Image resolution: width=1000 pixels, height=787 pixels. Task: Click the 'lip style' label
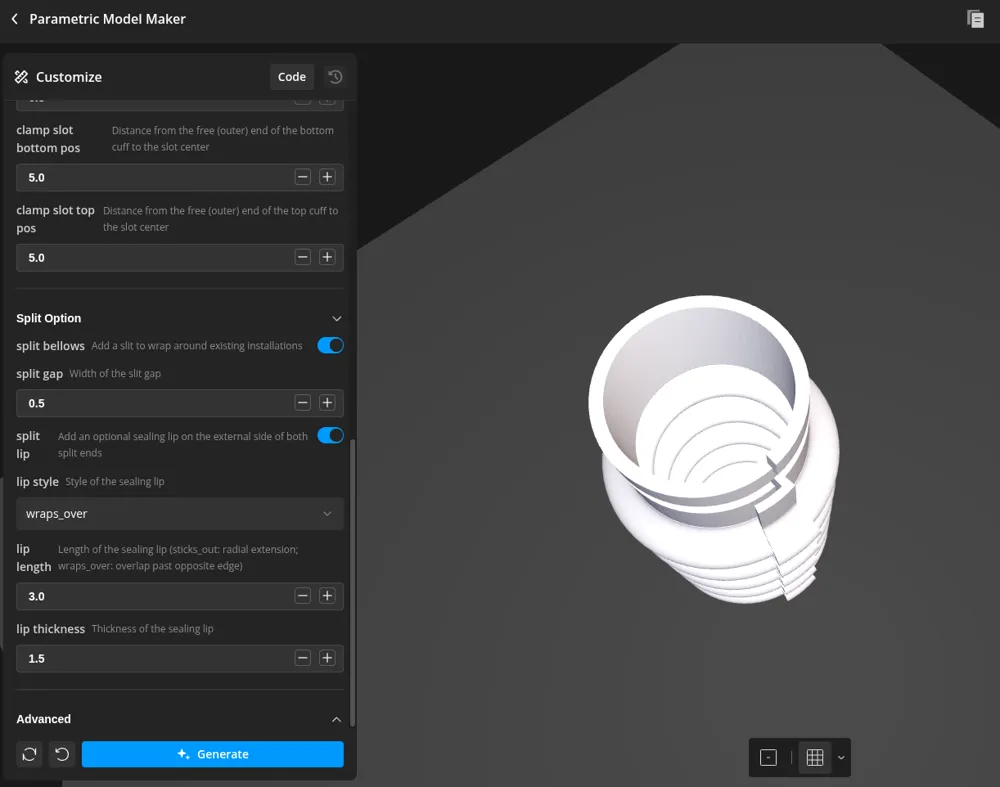(x=37, y=482)
